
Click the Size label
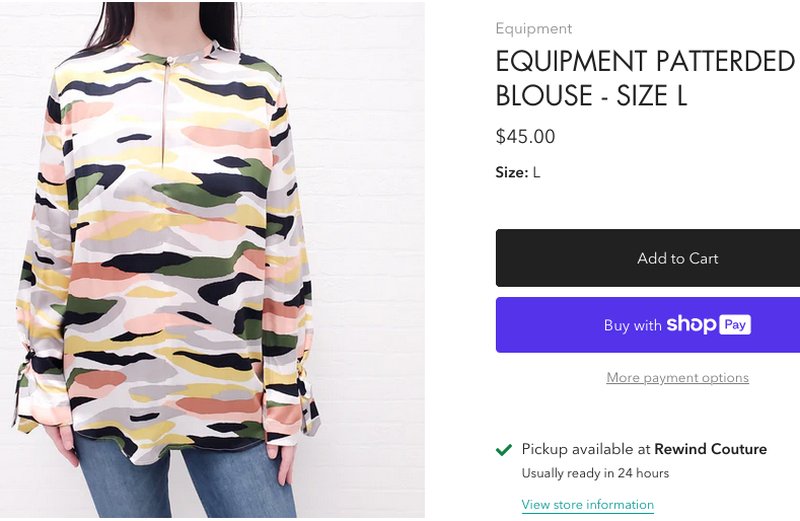[x=511, y=172]
